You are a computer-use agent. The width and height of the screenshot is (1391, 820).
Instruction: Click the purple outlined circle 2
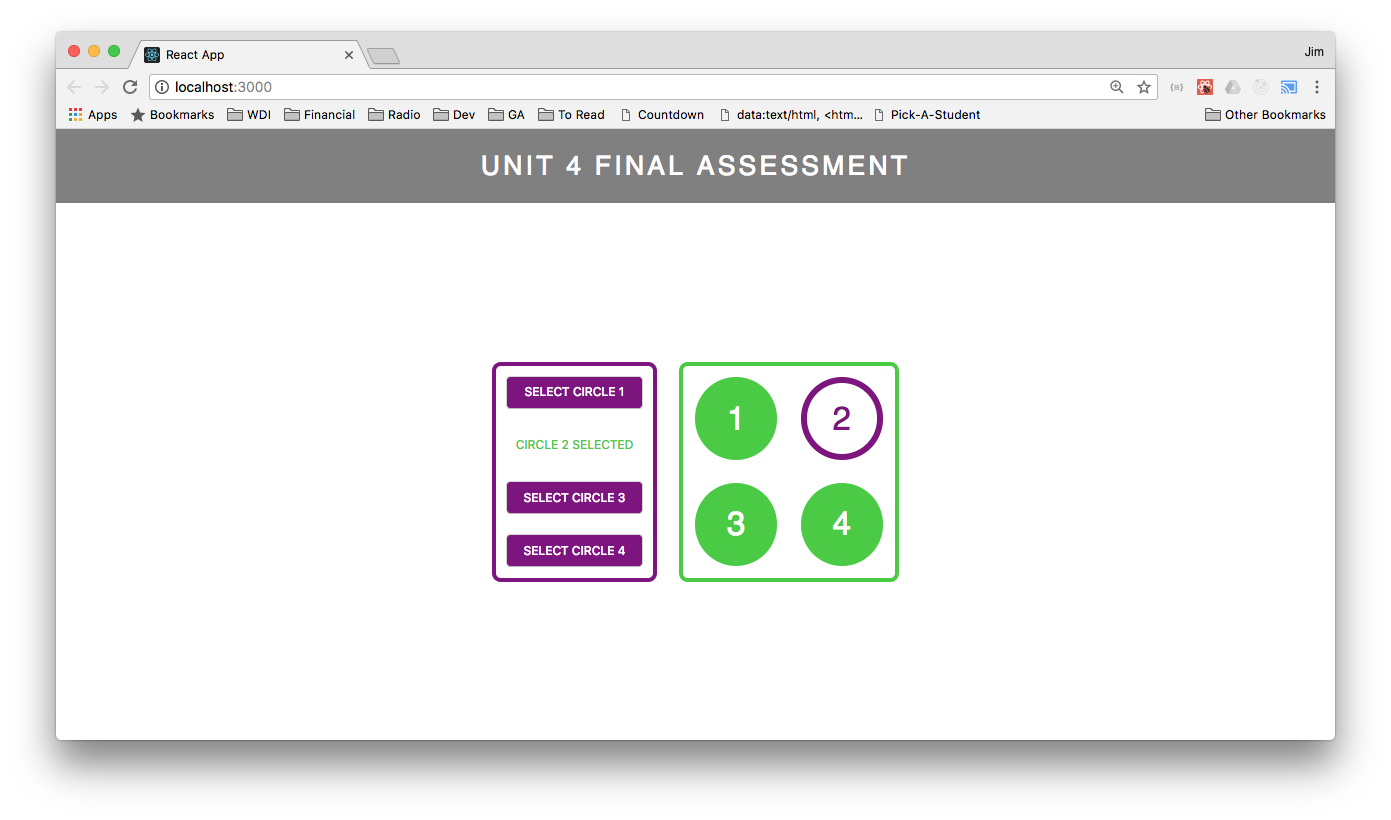coord(842,419)
